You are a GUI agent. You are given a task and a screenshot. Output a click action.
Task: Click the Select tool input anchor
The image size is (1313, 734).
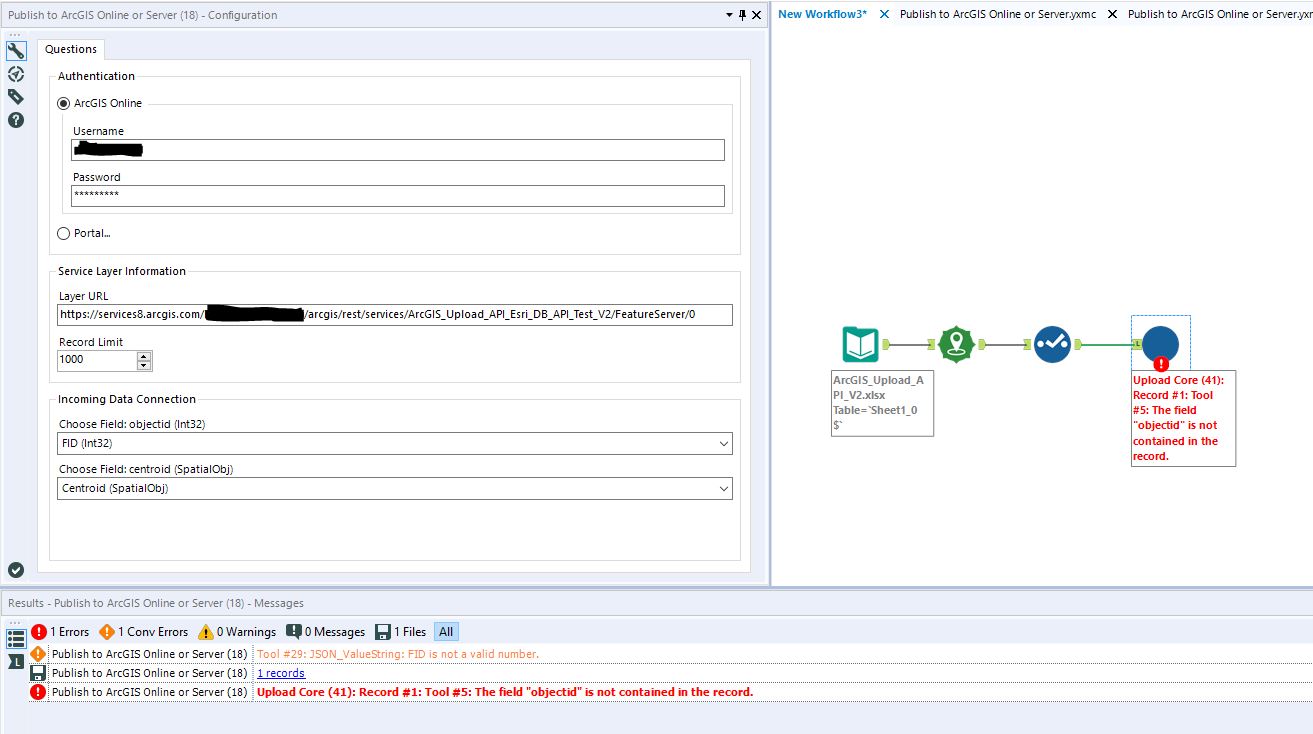(1027, 345)
